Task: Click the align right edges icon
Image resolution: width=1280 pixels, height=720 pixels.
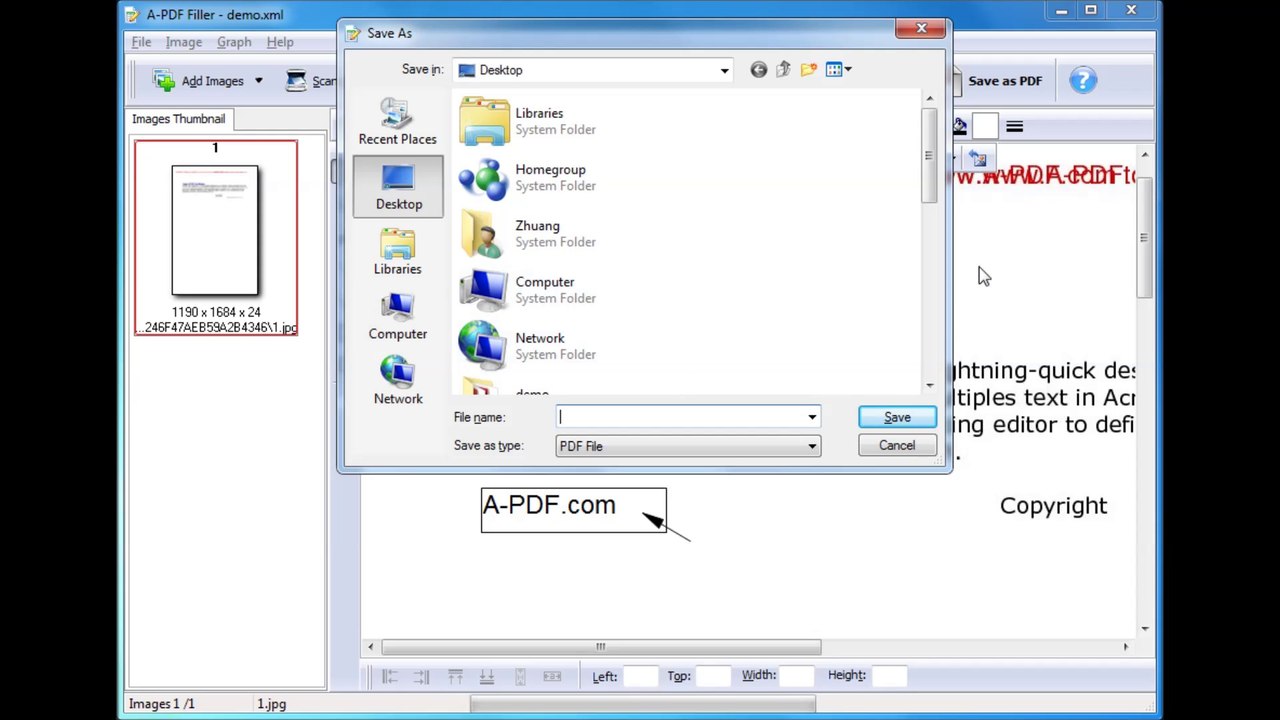Action: pos(421,677)
